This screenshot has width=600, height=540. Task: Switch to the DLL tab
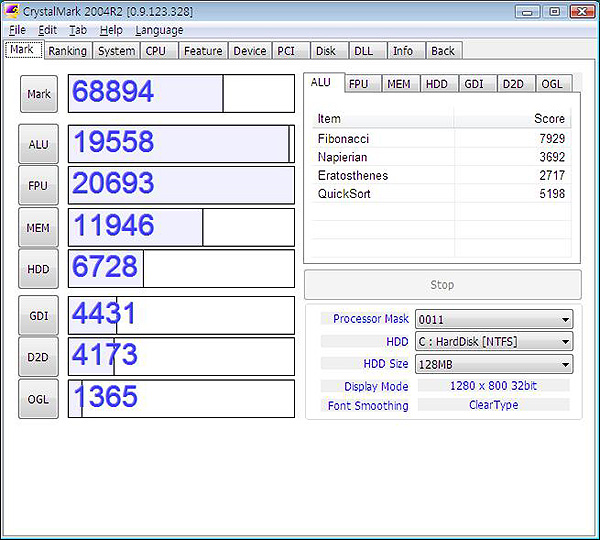[x=368, y=51]
